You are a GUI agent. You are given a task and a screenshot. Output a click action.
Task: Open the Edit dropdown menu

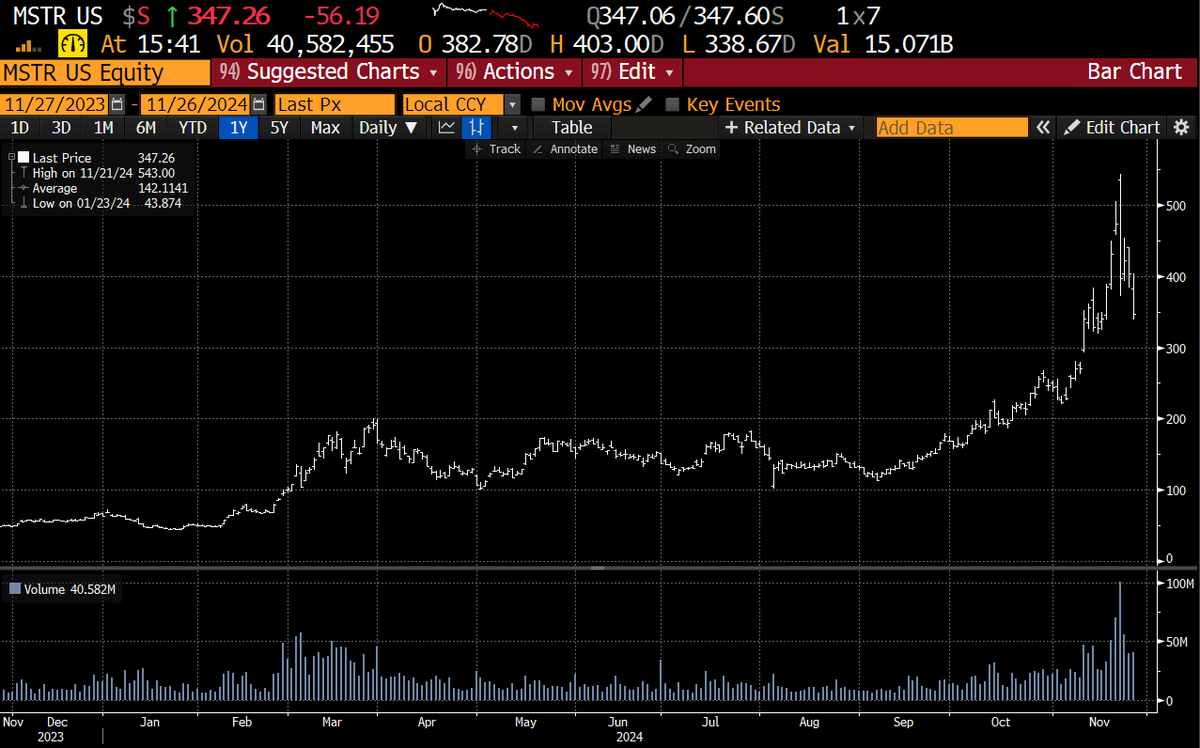[633, 72]
